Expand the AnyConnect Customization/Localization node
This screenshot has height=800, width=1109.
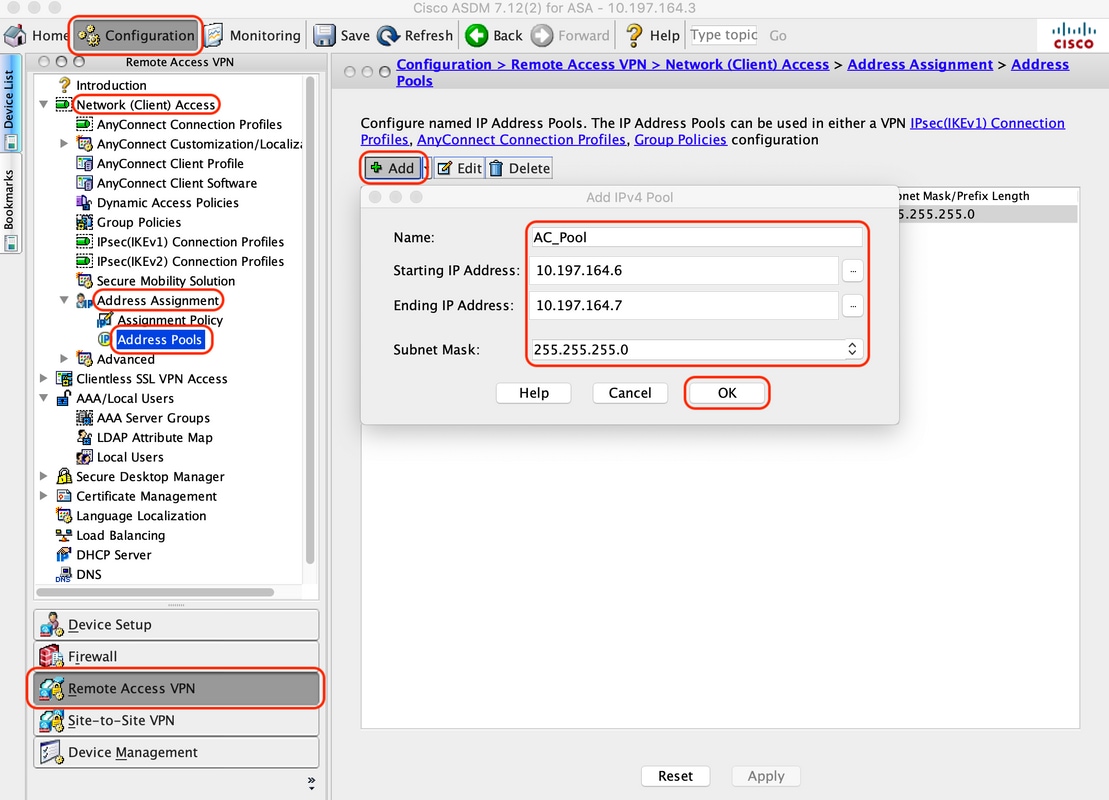64,144
